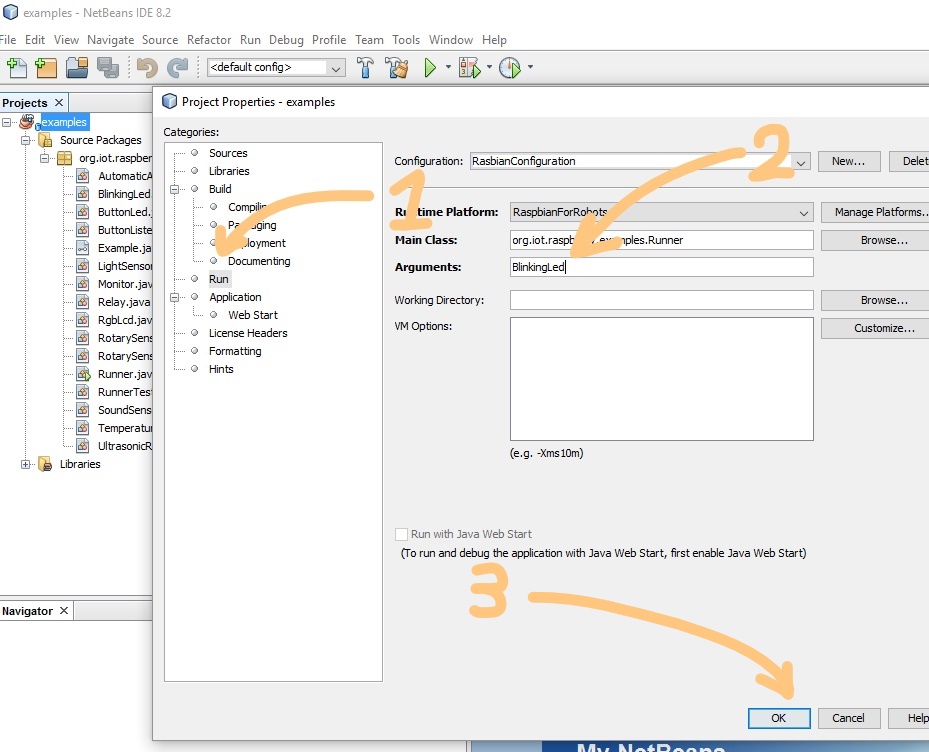Toggle Run with Java Web Start checkbox

tap(401, 535)
